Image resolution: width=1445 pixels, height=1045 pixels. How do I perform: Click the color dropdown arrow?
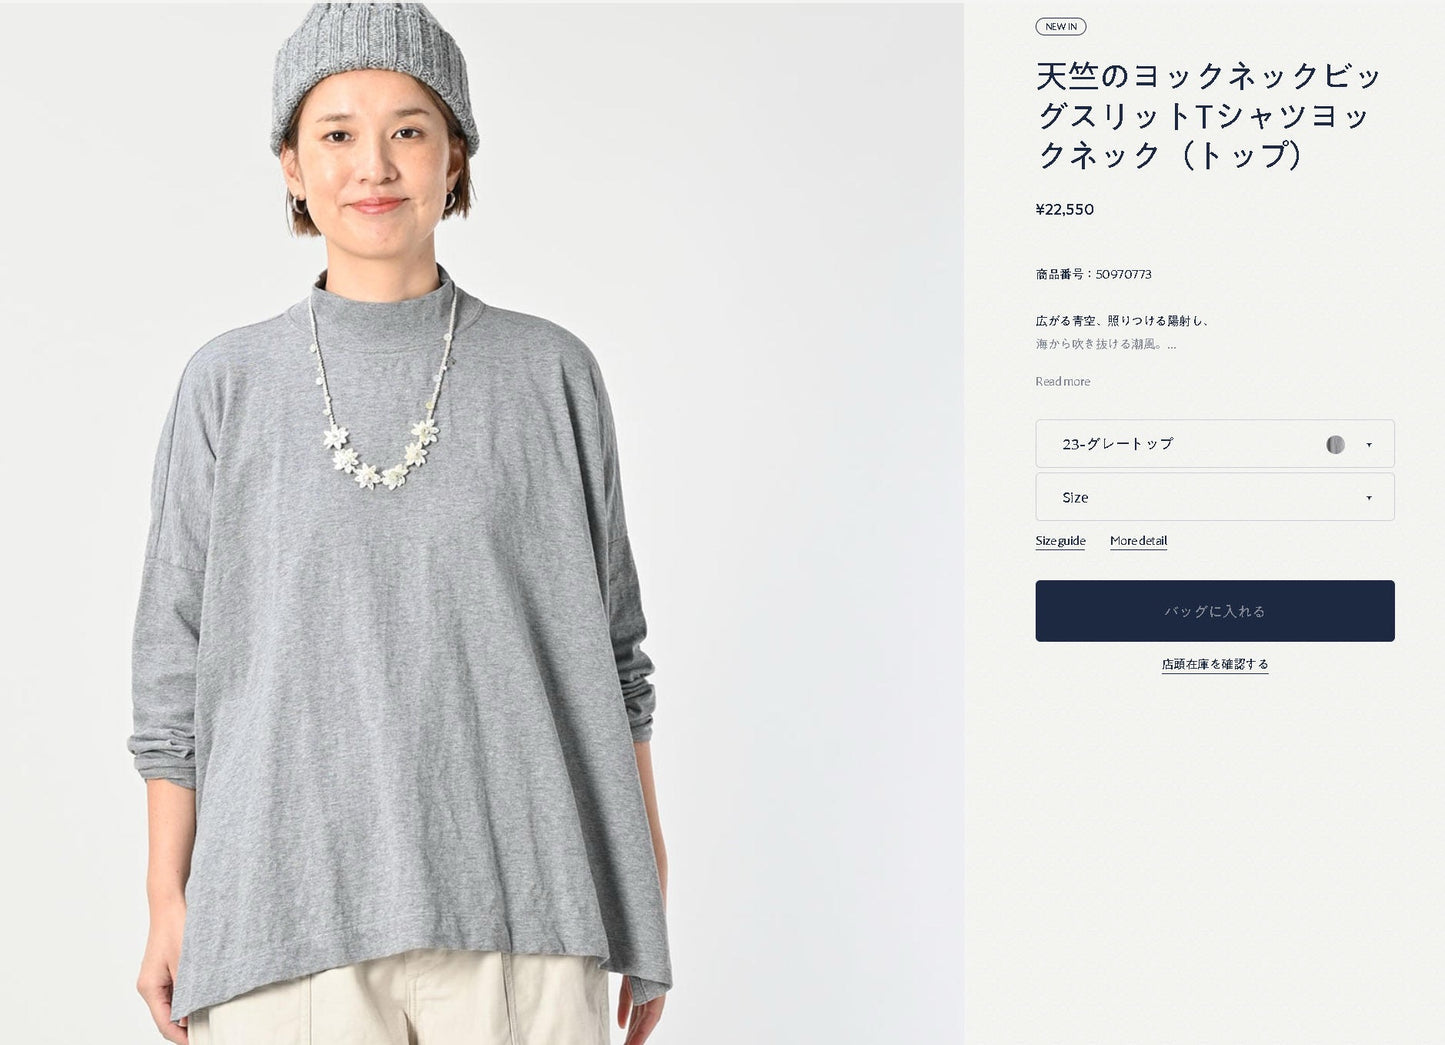1369,445
